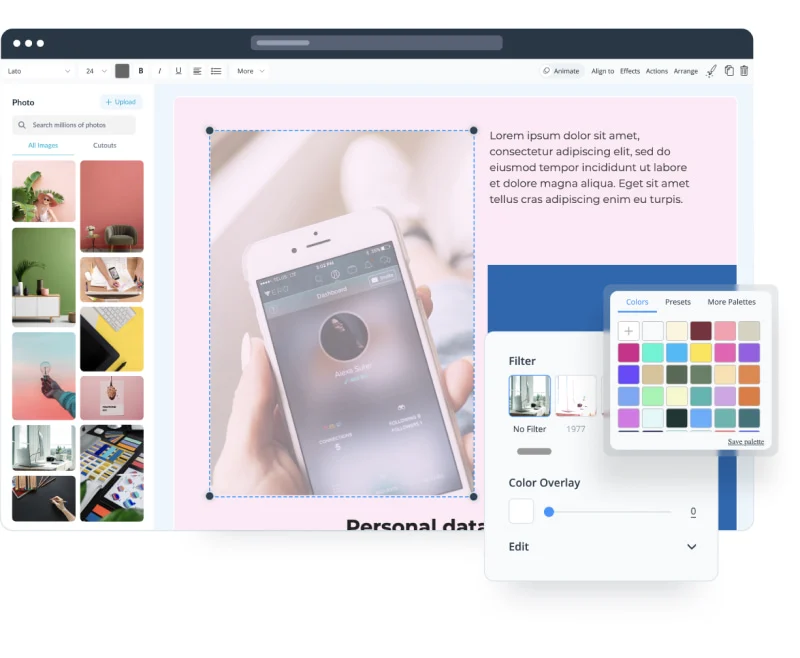Open list style options
The width and height of the screenshot is (800, 658).
tap(216, 71)
